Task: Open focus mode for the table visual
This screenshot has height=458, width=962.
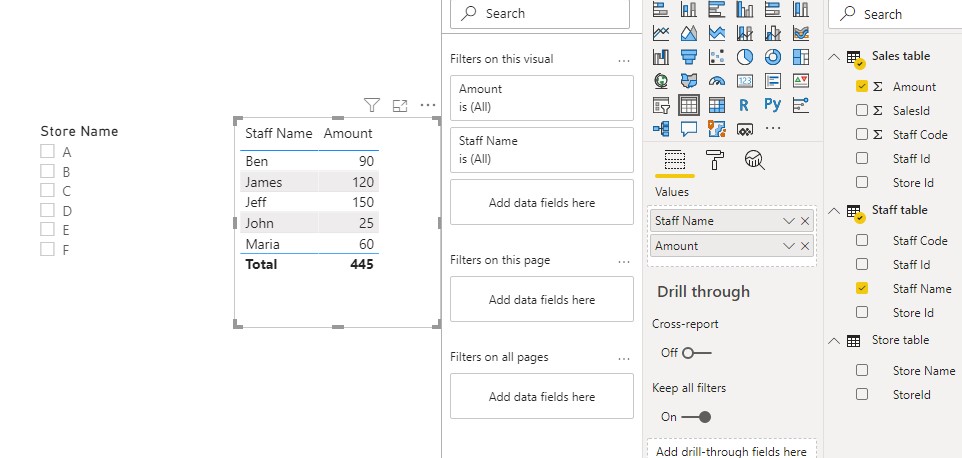Action: [x=400, y=105]
